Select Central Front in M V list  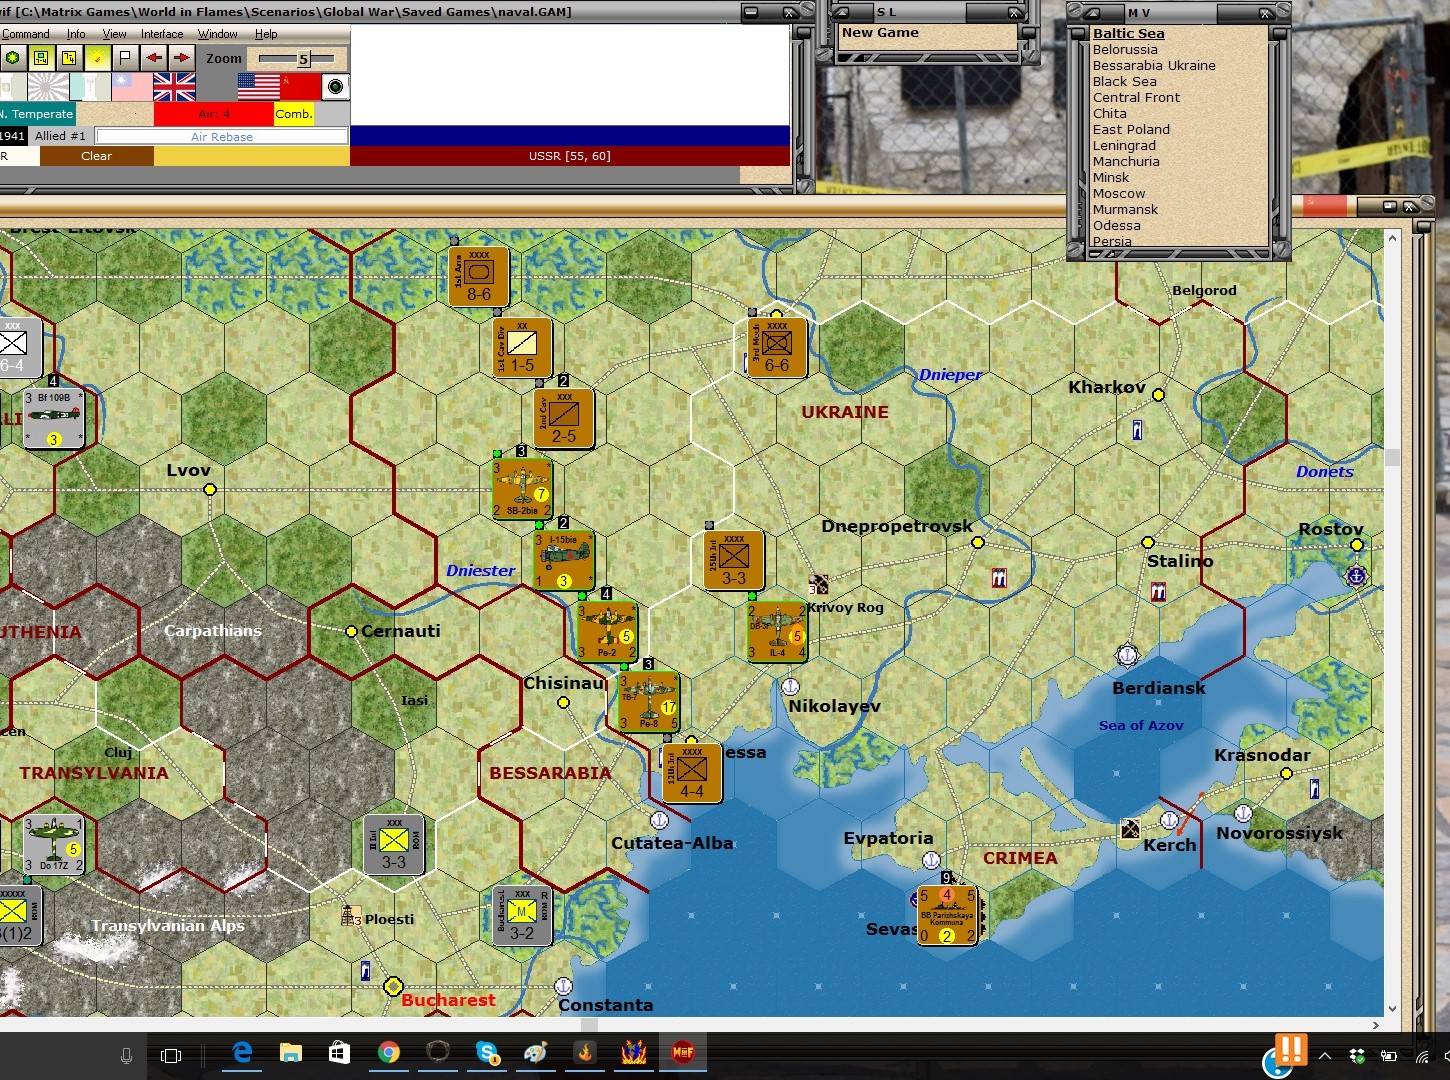[x=1136, y=97]
